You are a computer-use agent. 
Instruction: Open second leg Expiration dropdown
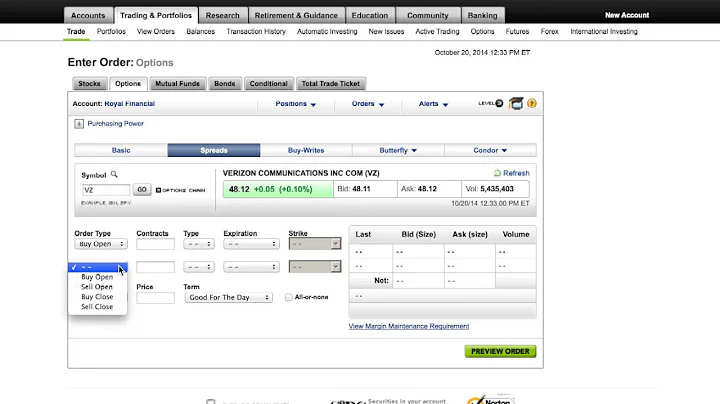[251, 267]
